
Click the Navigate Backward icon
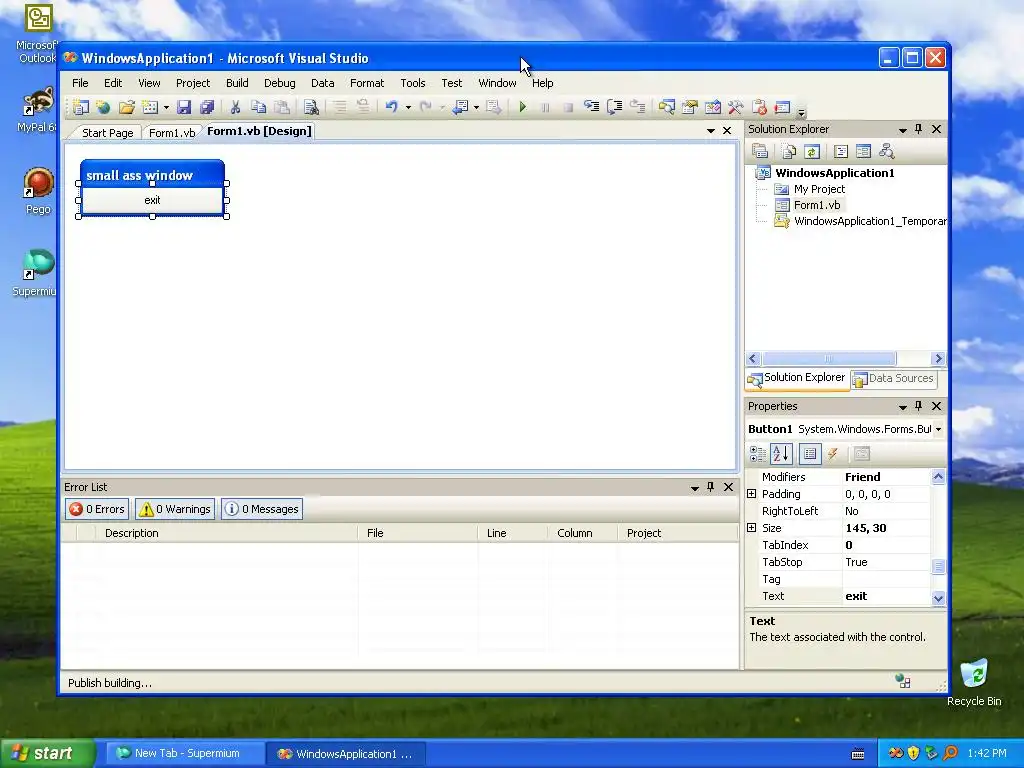tap(460, 107)
